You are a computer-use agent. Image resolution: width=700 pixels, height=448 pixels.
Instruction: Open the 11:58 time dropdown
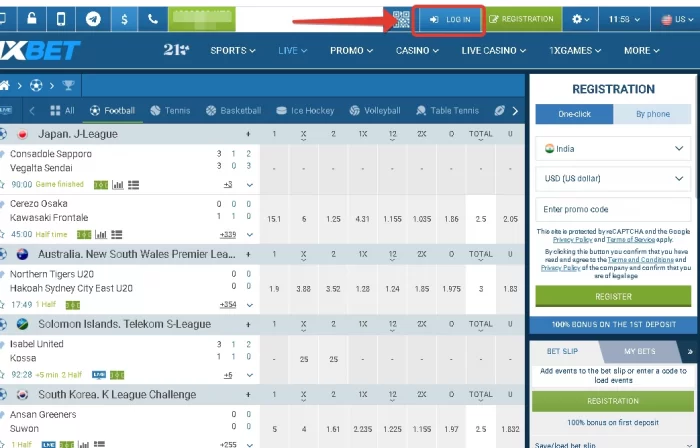[x=624, y=19]
